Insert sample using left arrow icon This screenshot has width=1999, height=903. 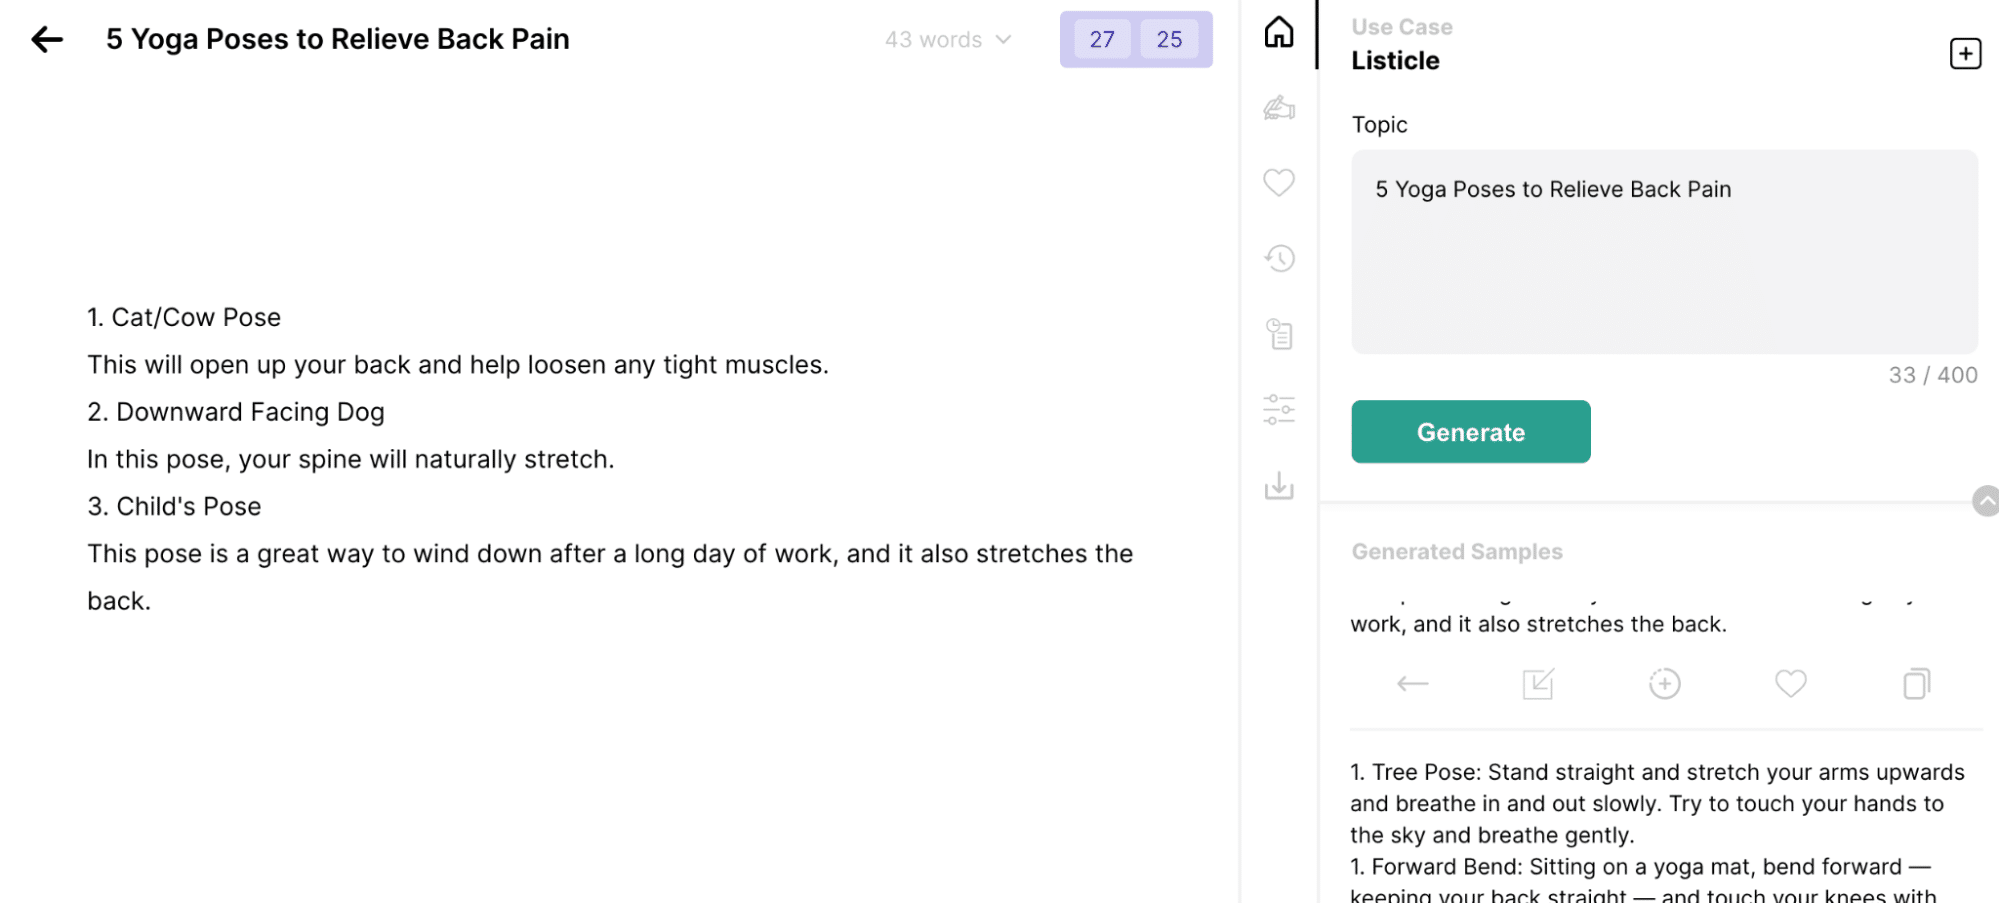pos(1412,684)
